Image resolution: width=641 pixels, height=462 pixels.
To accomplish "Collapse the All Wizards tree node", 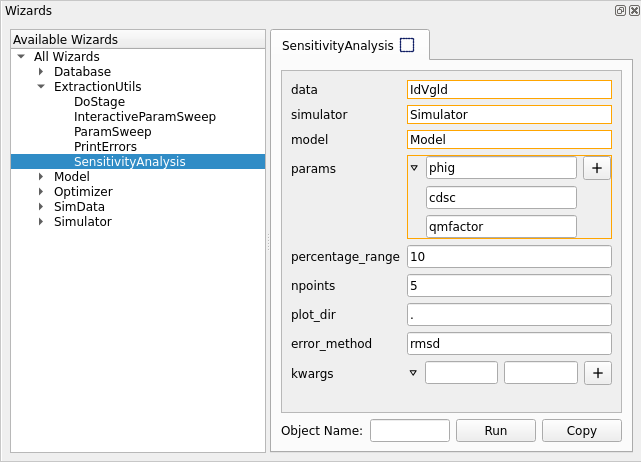I will pos(21,57).
